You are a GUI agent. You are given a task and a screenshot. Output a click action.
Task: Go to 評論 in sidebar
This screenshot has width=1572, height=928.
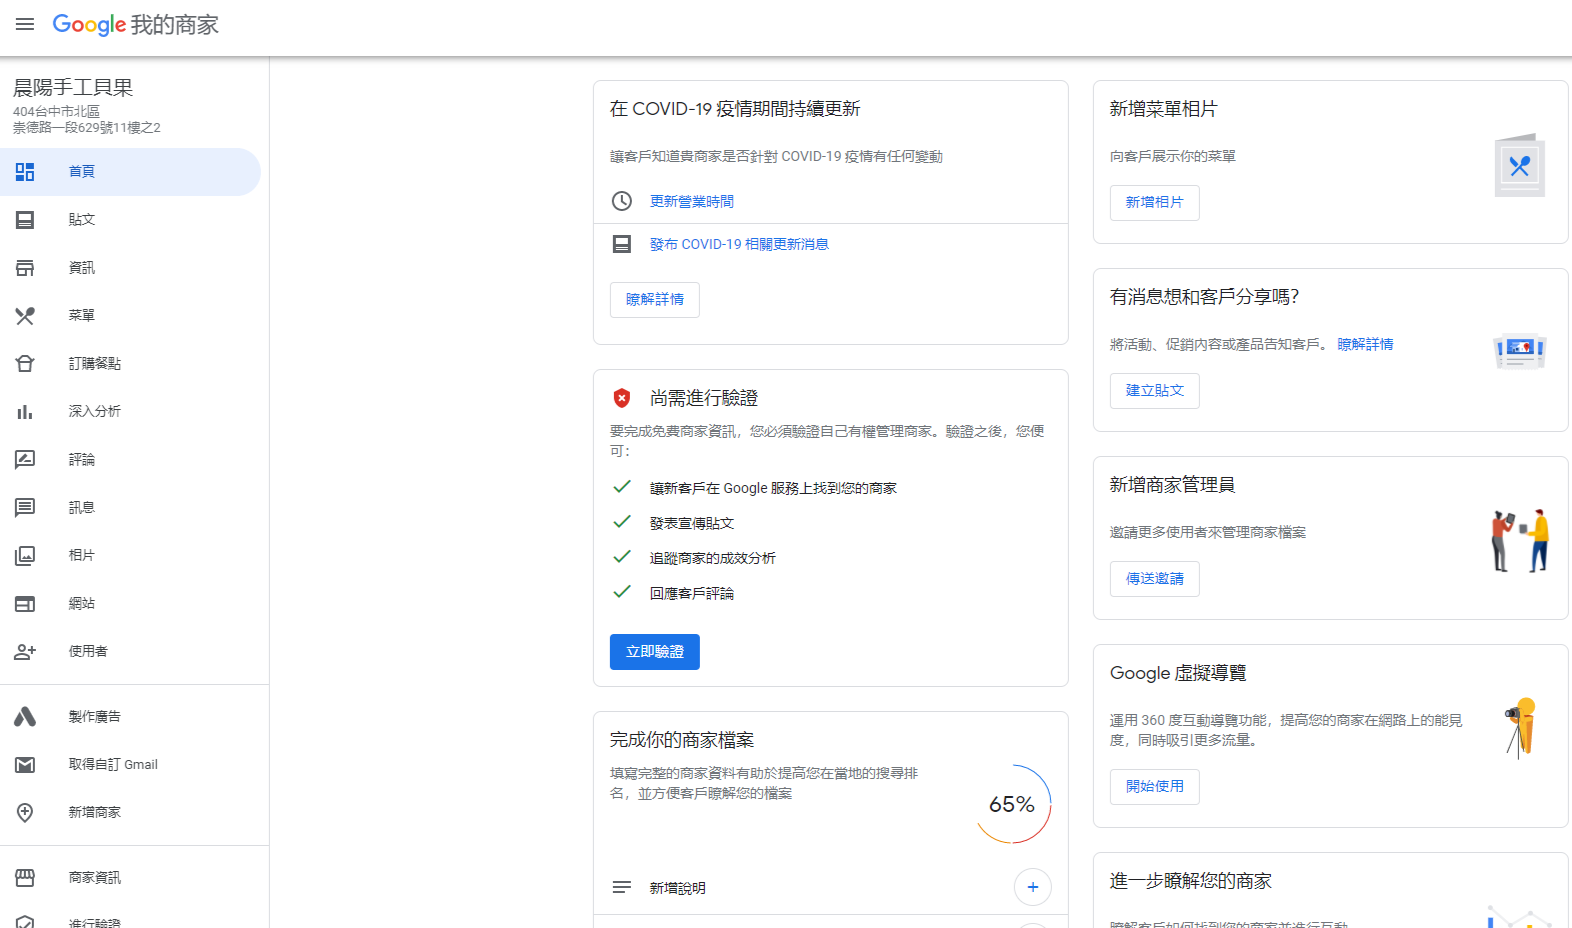(82, 460)
